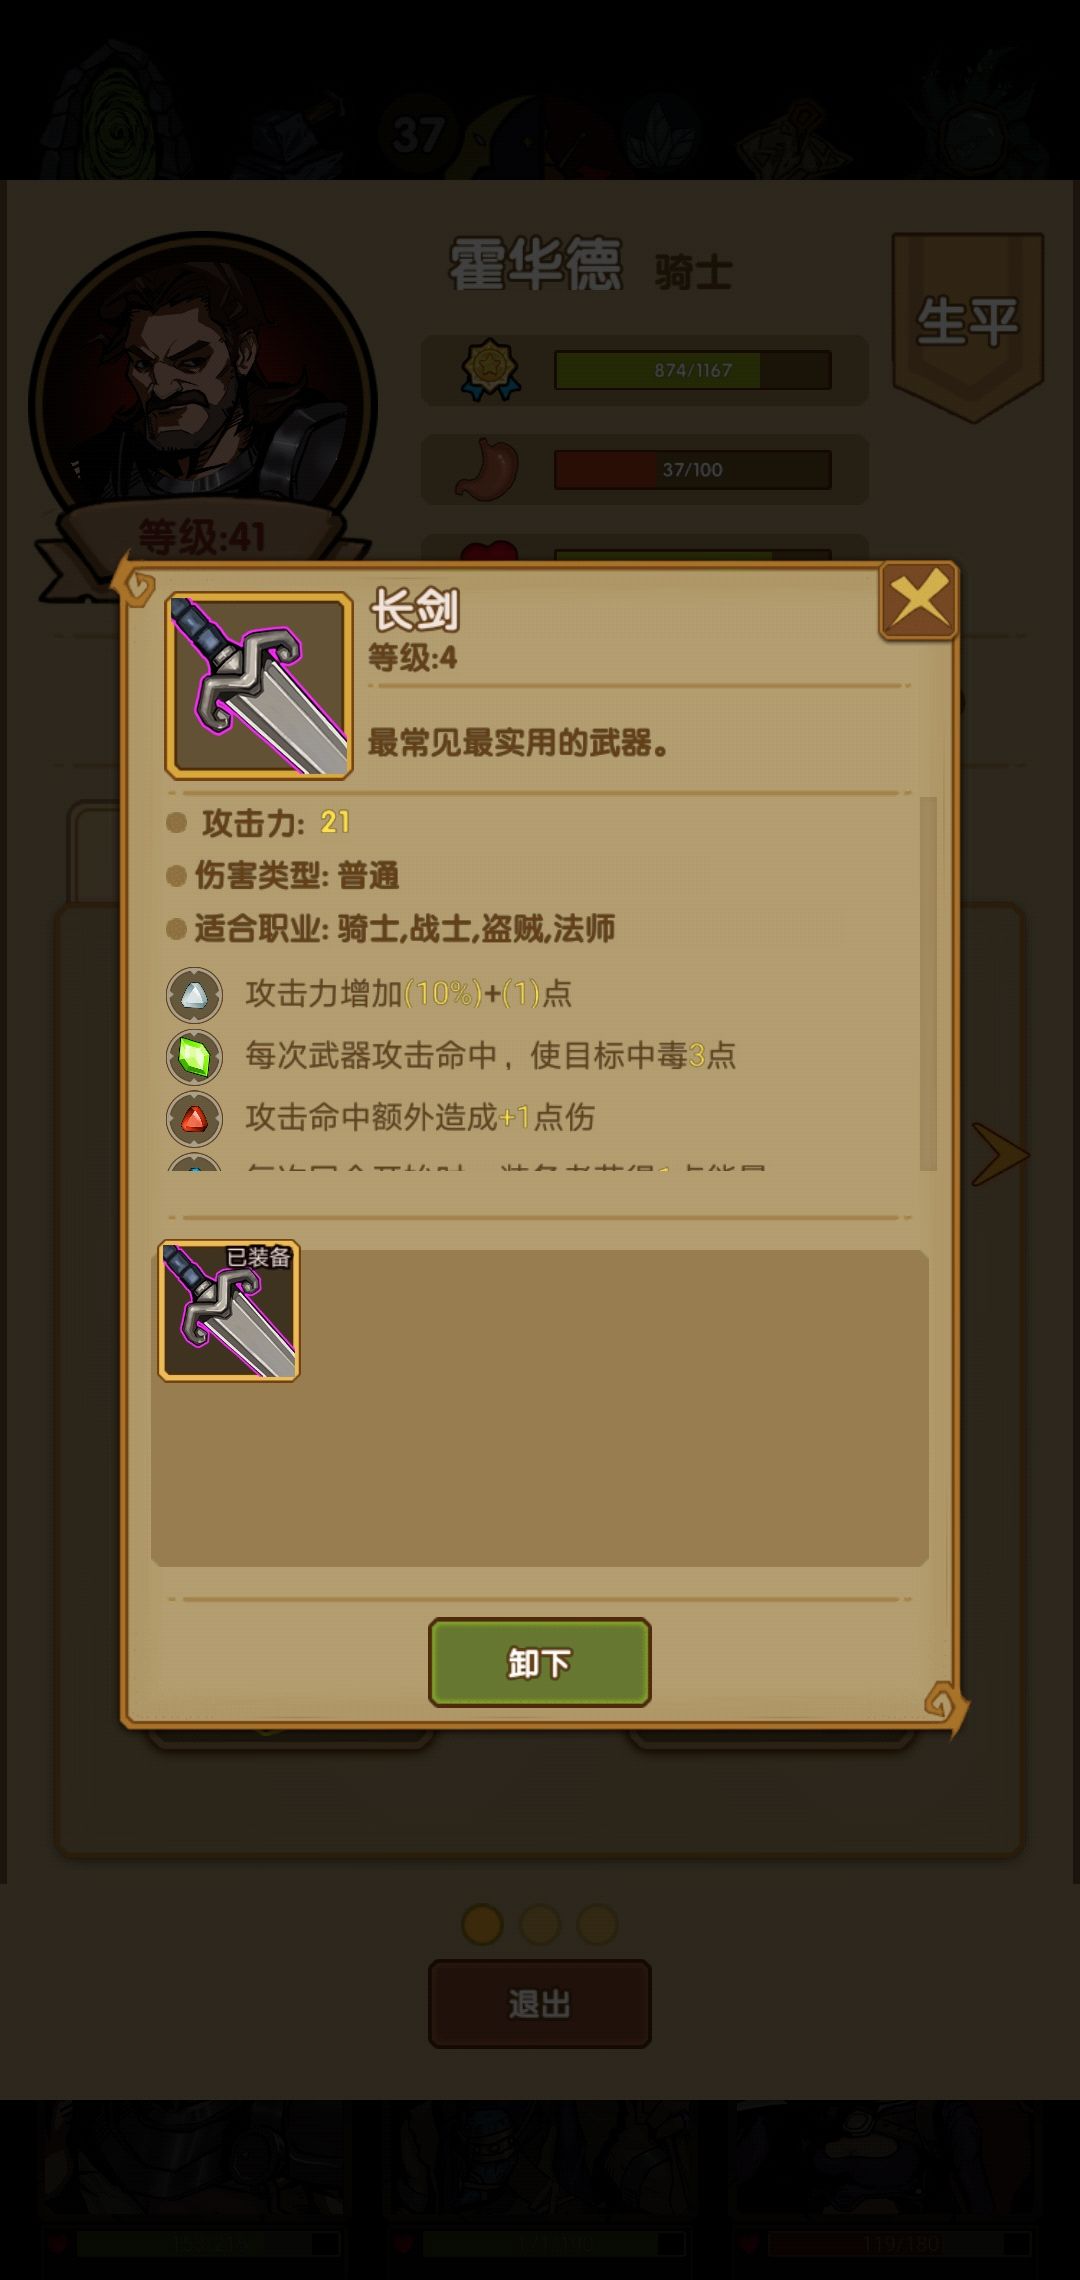Close the longsword 长剑 details popup
Image resolution: width=1080 pixels, height=2280 pixels.
coord(918,600)
